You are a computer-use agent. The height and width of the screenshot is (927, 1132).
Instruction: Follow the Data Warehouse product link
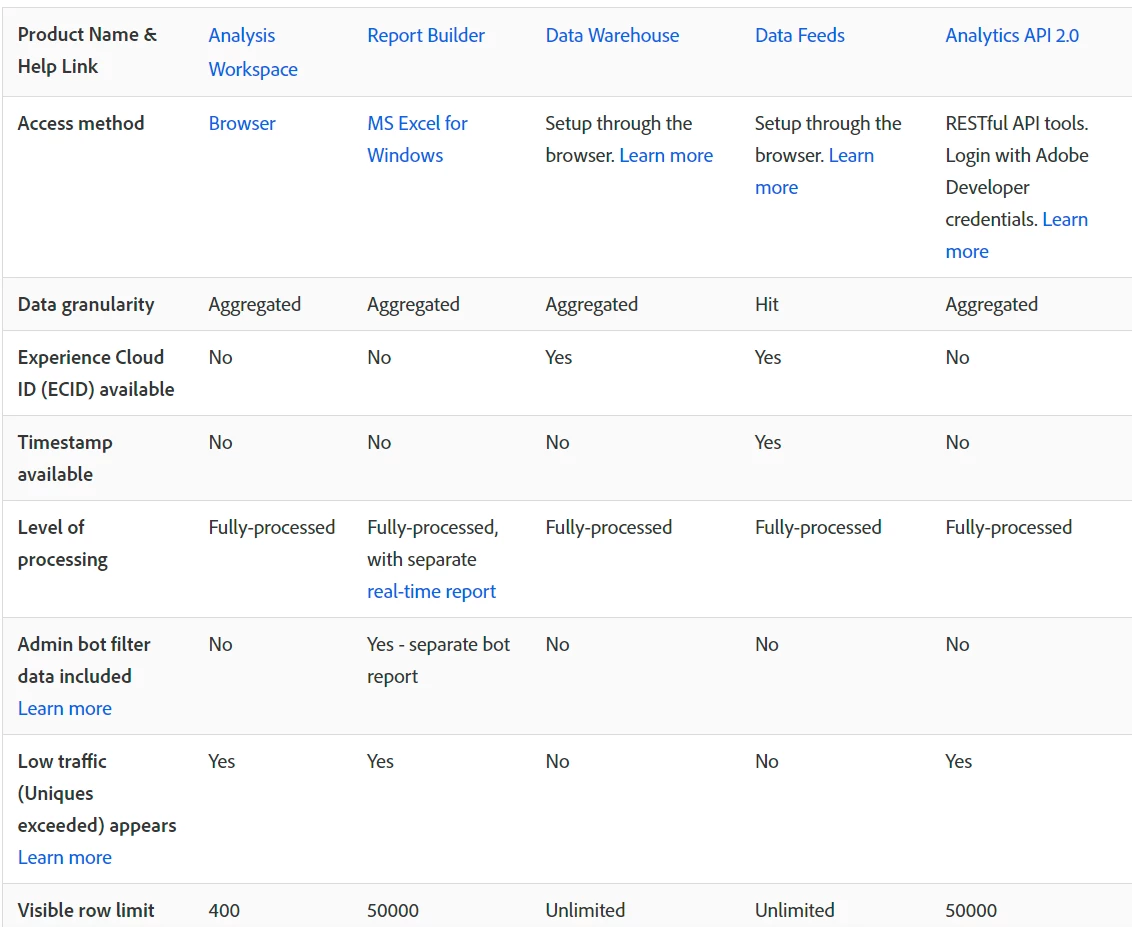click(x=612, y=35)
